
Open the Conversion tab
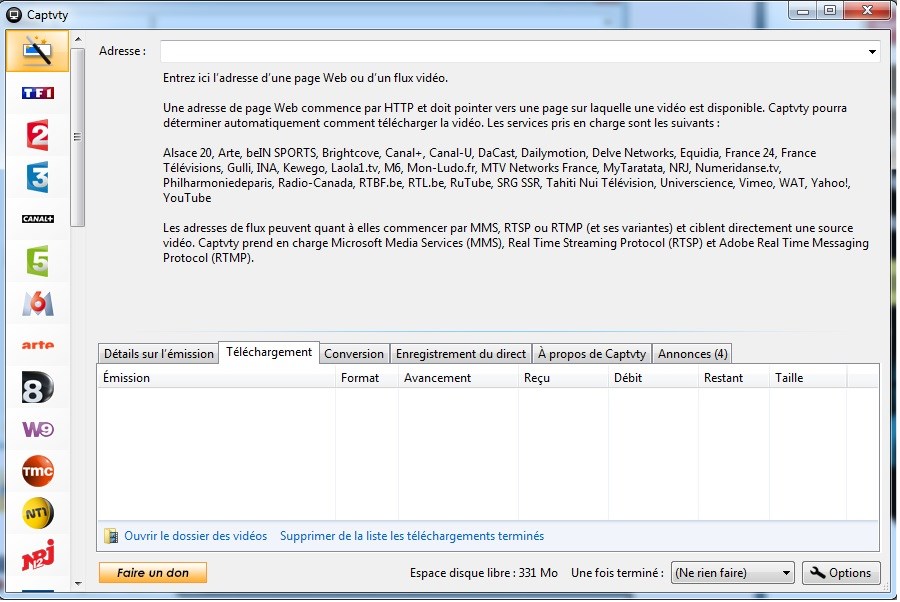click(x=354, y=354)
